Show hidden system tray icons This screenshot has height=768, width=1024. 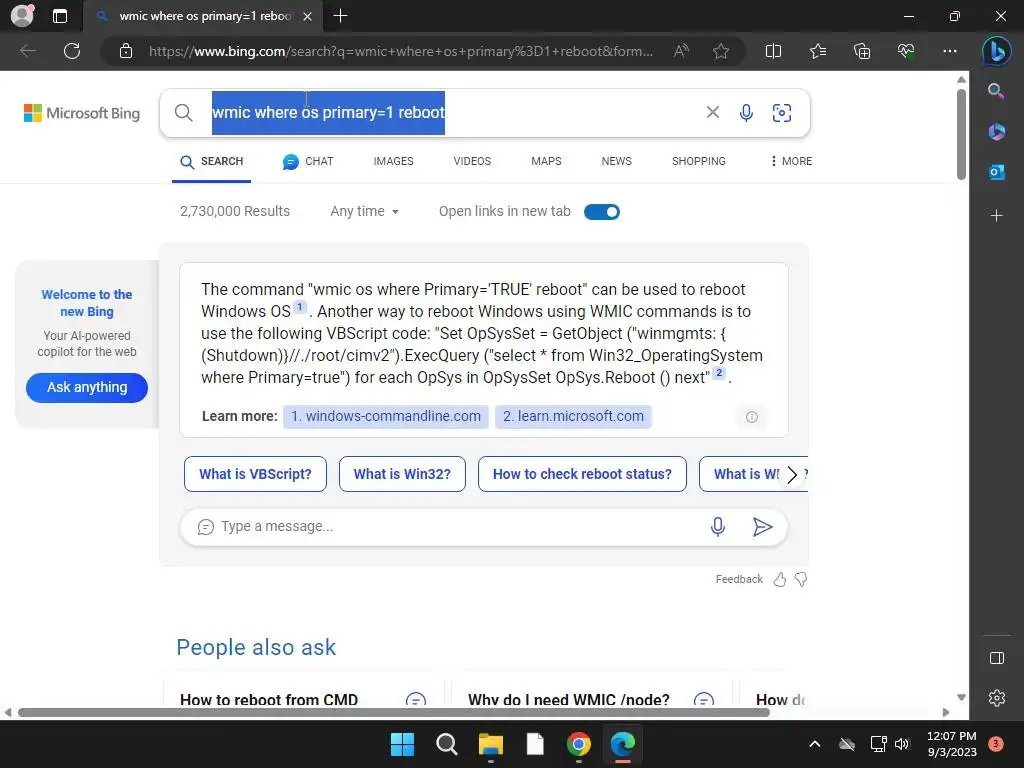pyautogui.click(x=814, y=744)
